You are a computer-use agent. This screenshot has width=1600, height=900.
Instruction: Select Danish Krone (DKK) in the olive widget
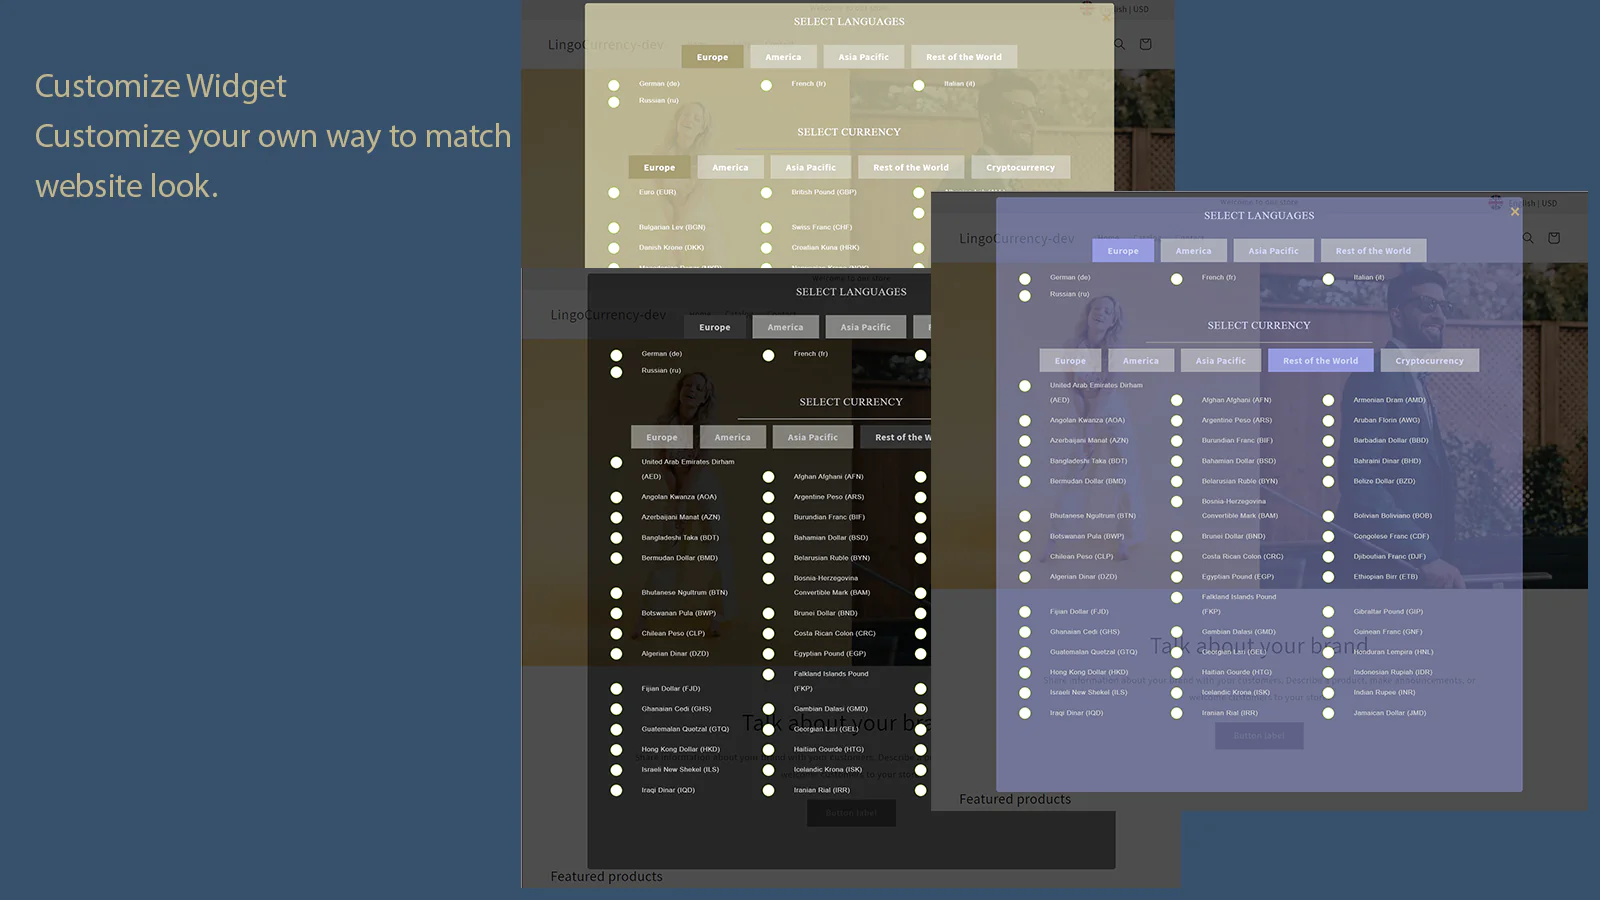(614, 248)
